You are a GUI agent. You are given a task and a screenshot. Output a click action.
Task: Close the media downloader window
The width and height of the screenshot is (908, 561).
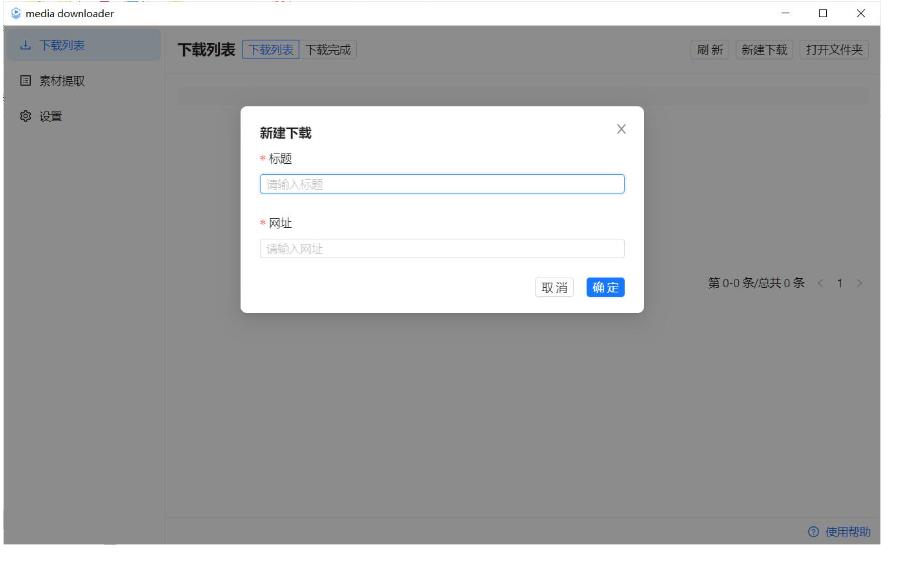[x=861, y=13]
